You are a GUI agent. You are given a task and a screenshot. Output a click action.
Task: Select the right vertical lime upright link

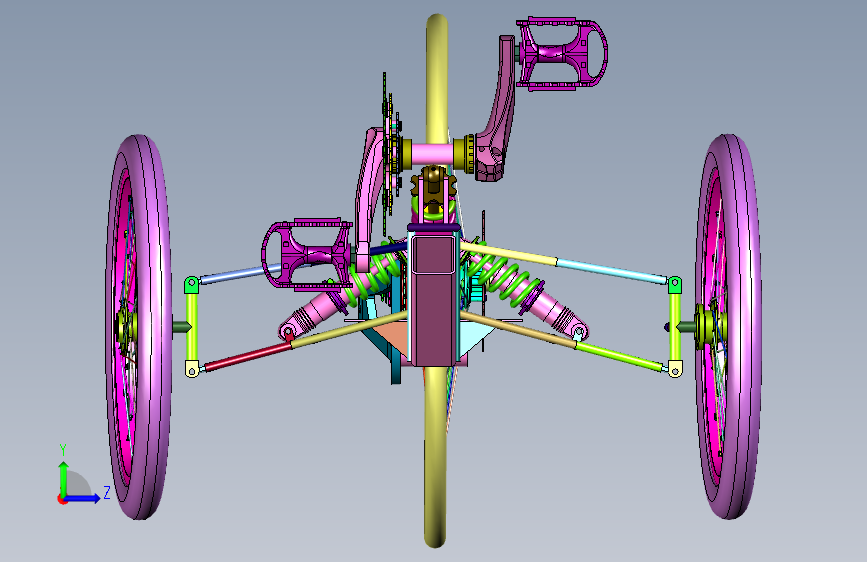point(675,326)
